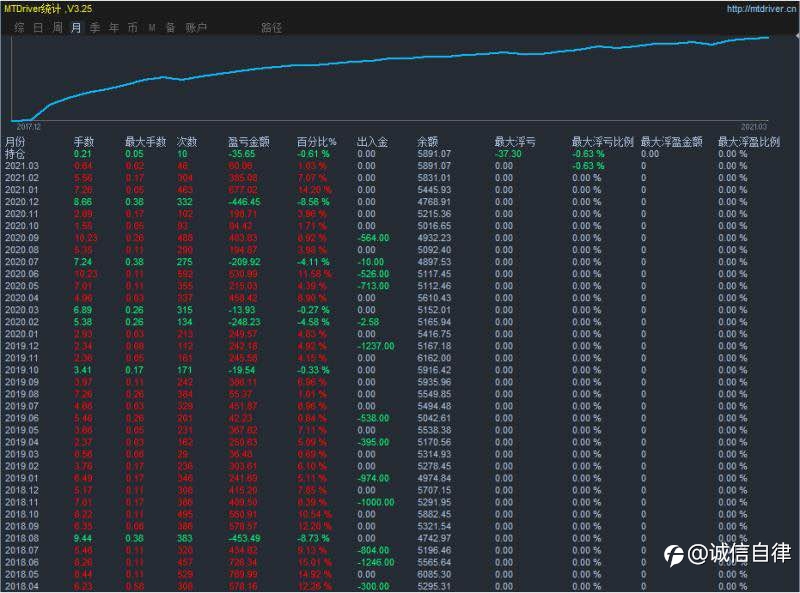This screenshot has height=593, width=800.
Task: Click the MTDriver统计 V3.25 title
Action: (48, 9)
